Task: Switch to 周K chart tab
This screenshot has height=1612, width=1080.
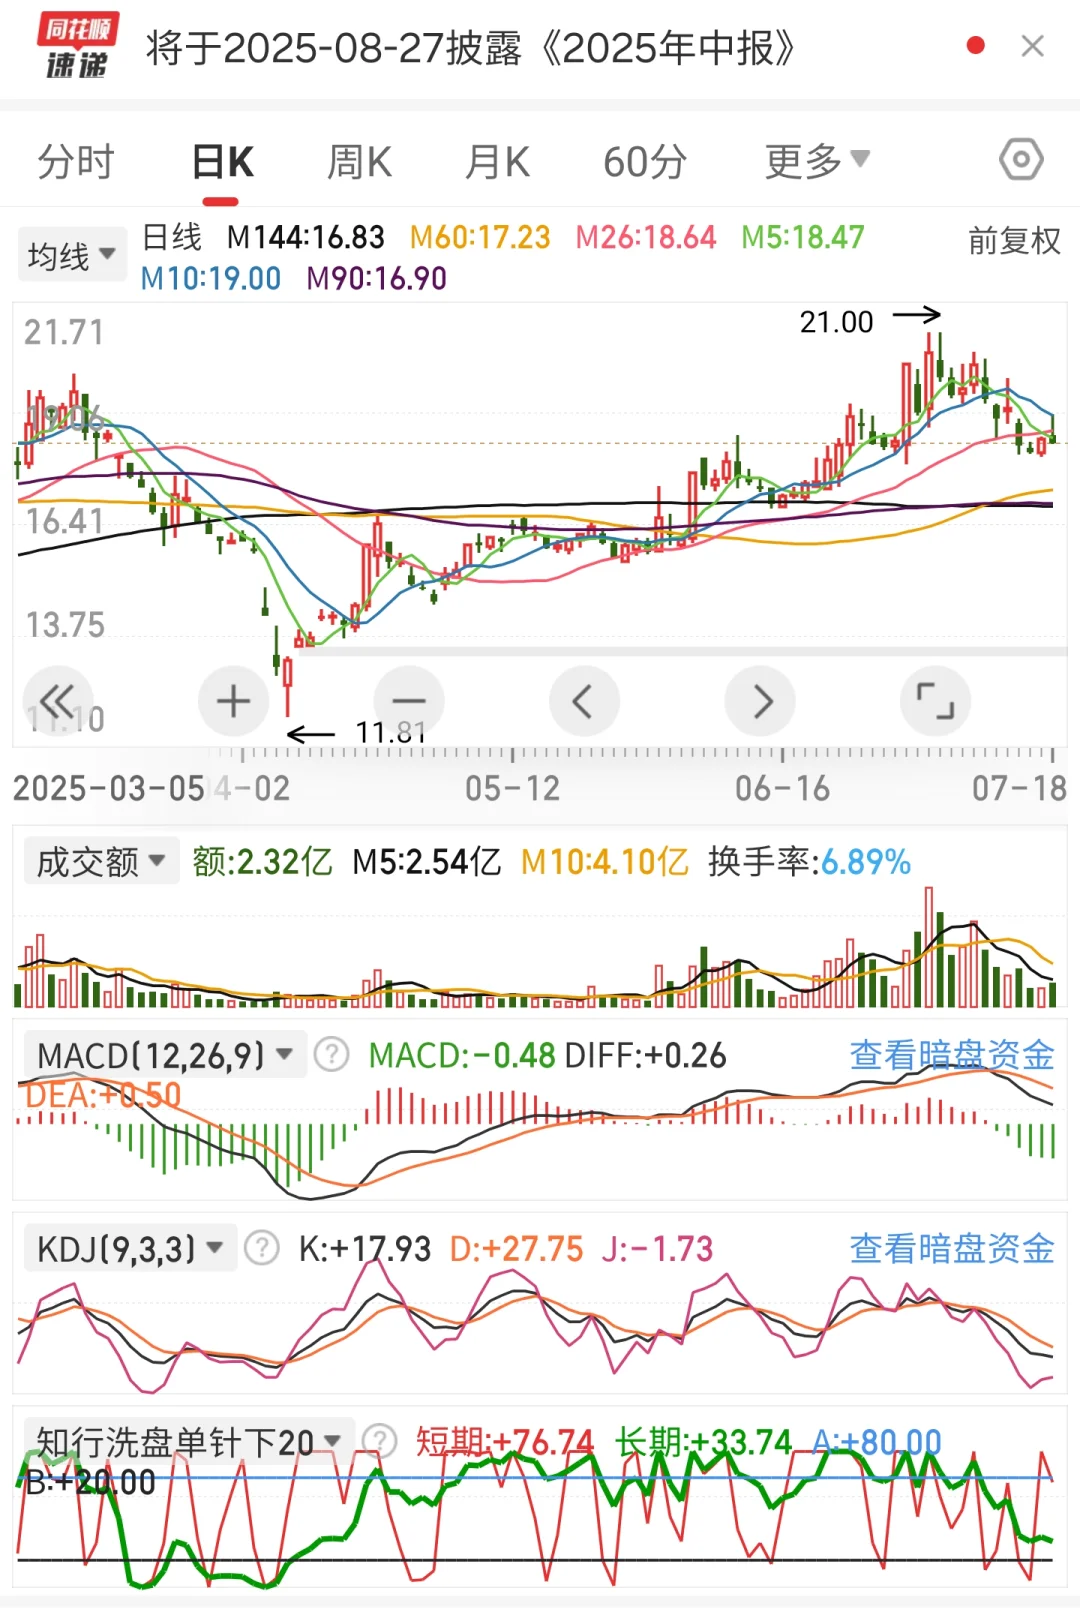Action: tap(359, 162)
